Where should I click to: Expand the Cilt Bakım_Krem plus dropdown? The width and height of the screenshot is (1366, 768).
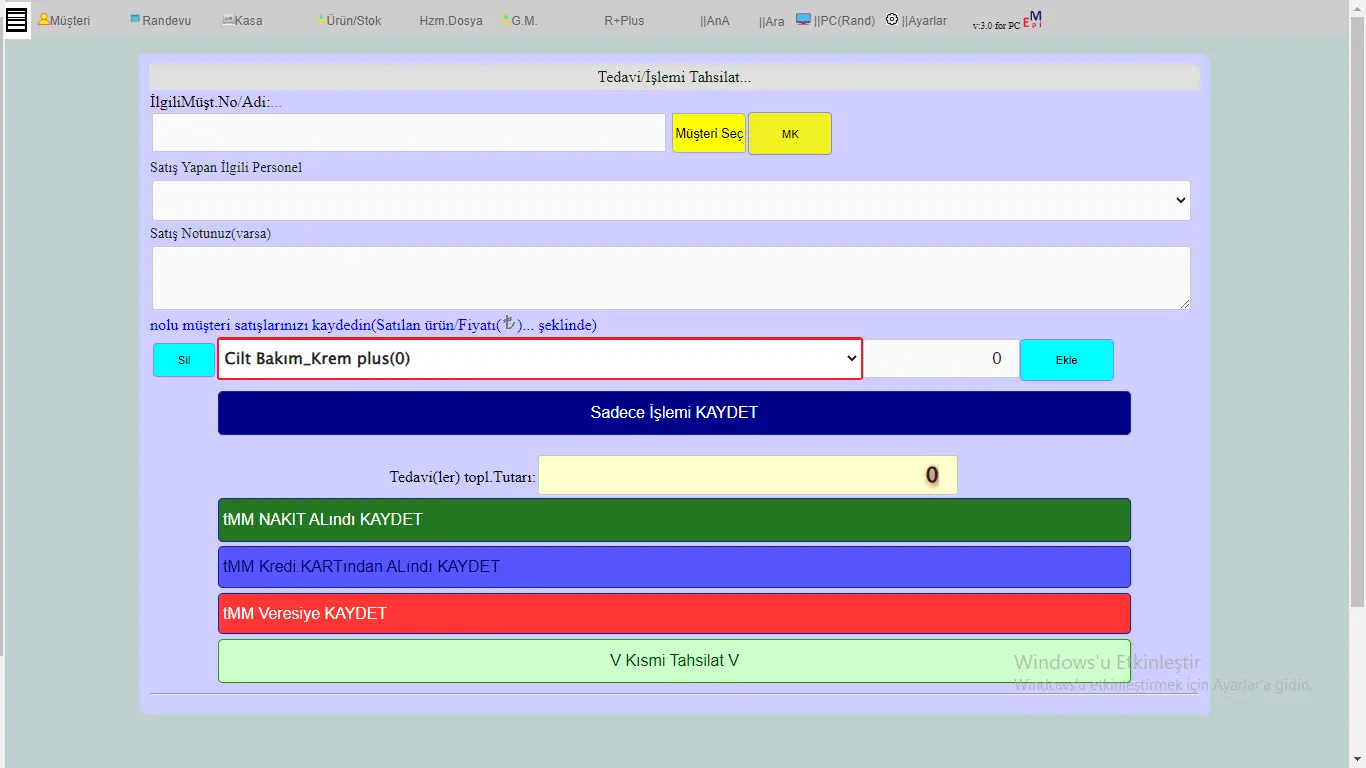tap(539, 358)
